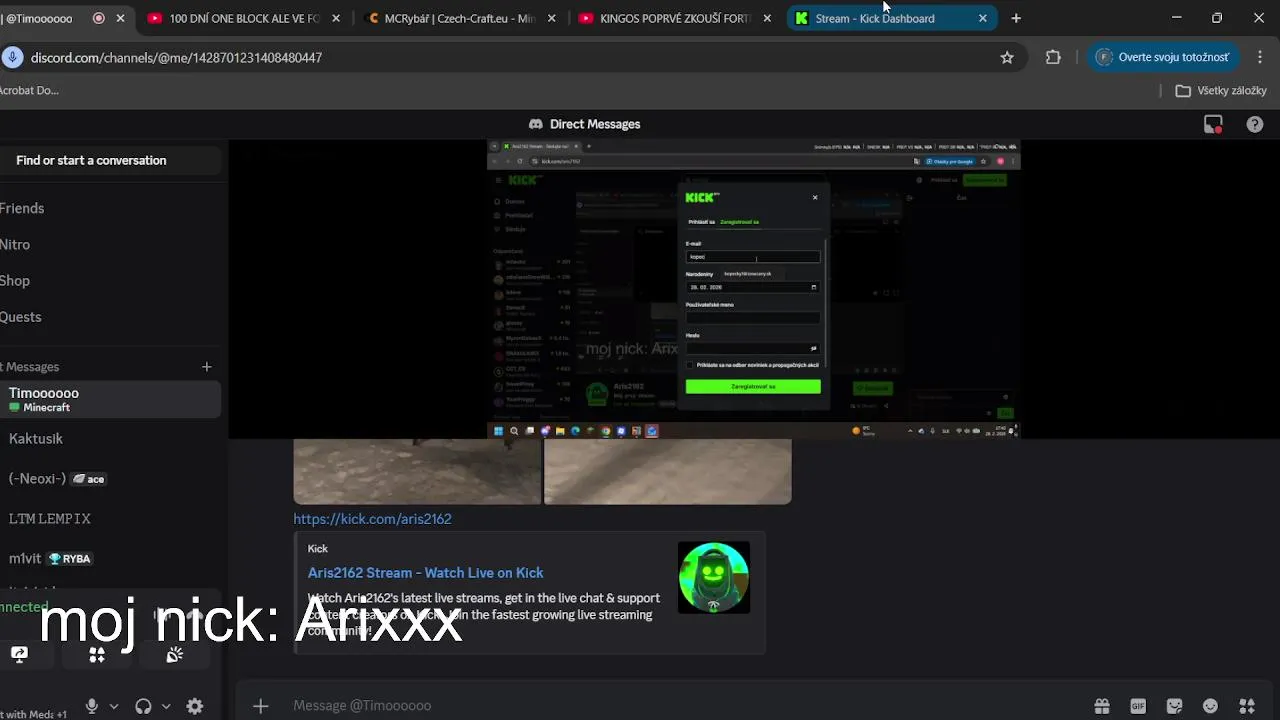Open the sticker picker
The height and width of the screenshot is (720, 1280).
click(x=1175, y=706)
